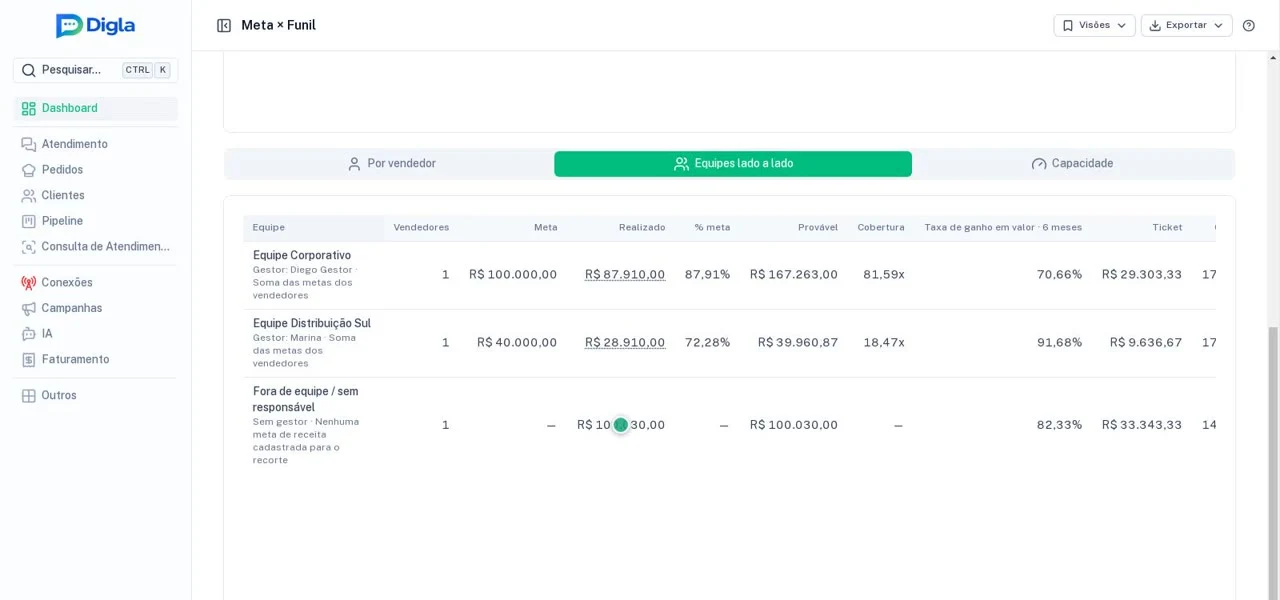Open the realizado value R$ 28.910,00
Image resolution: width=1280 pixels, height=600 pixels.
[625, 343]
